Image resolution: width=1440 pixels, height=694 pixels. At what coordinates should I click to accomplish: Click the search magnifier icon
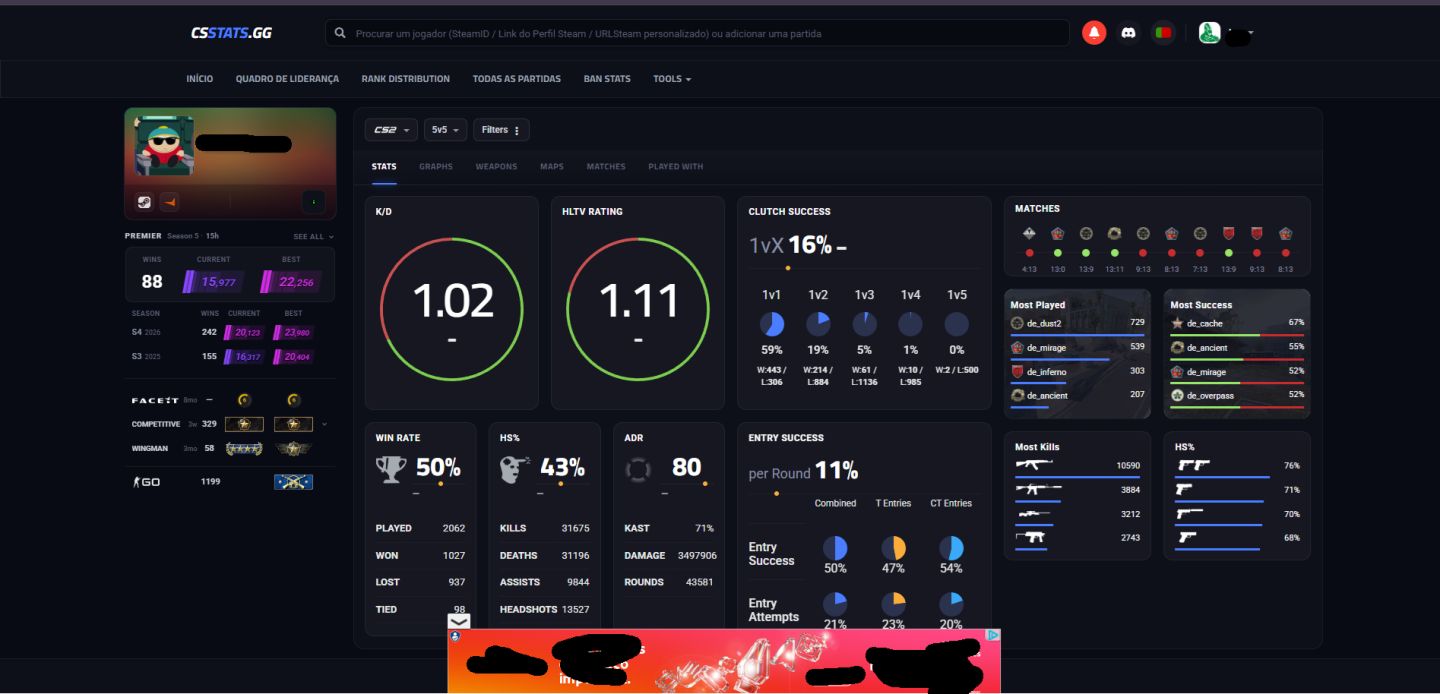click(341, 33)
